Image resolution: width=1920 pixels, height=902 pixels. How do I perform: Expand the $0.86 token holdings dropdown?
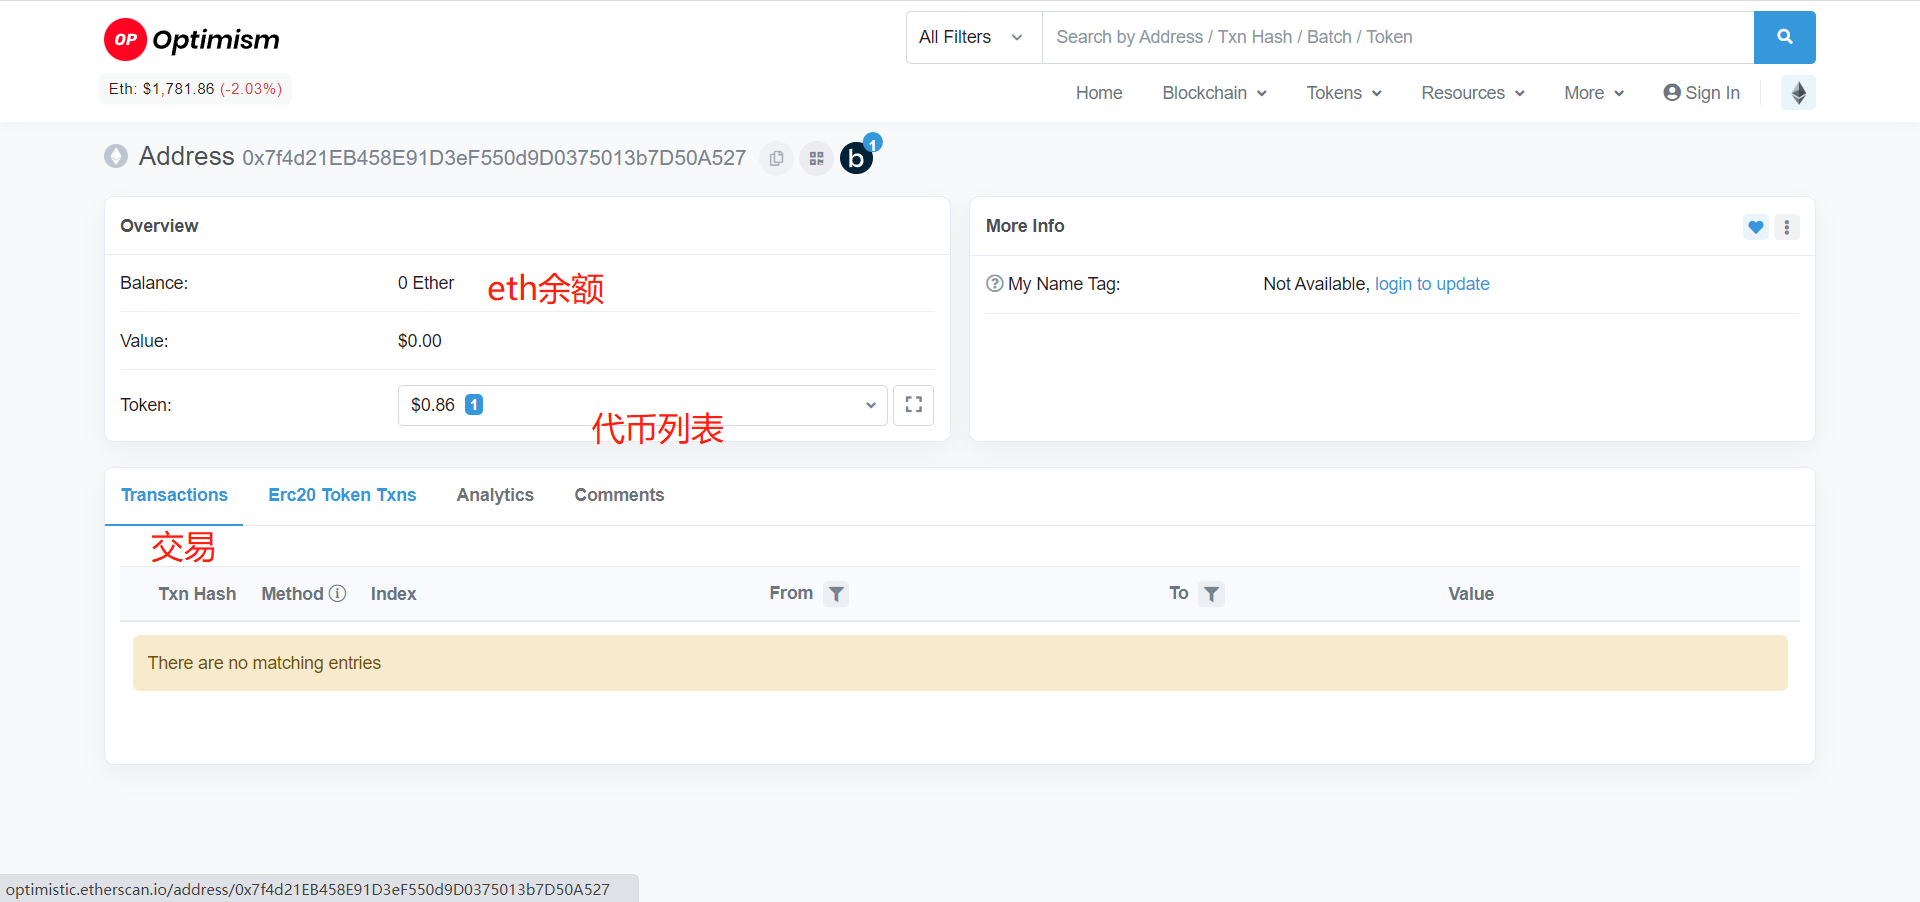coord(869,405)
